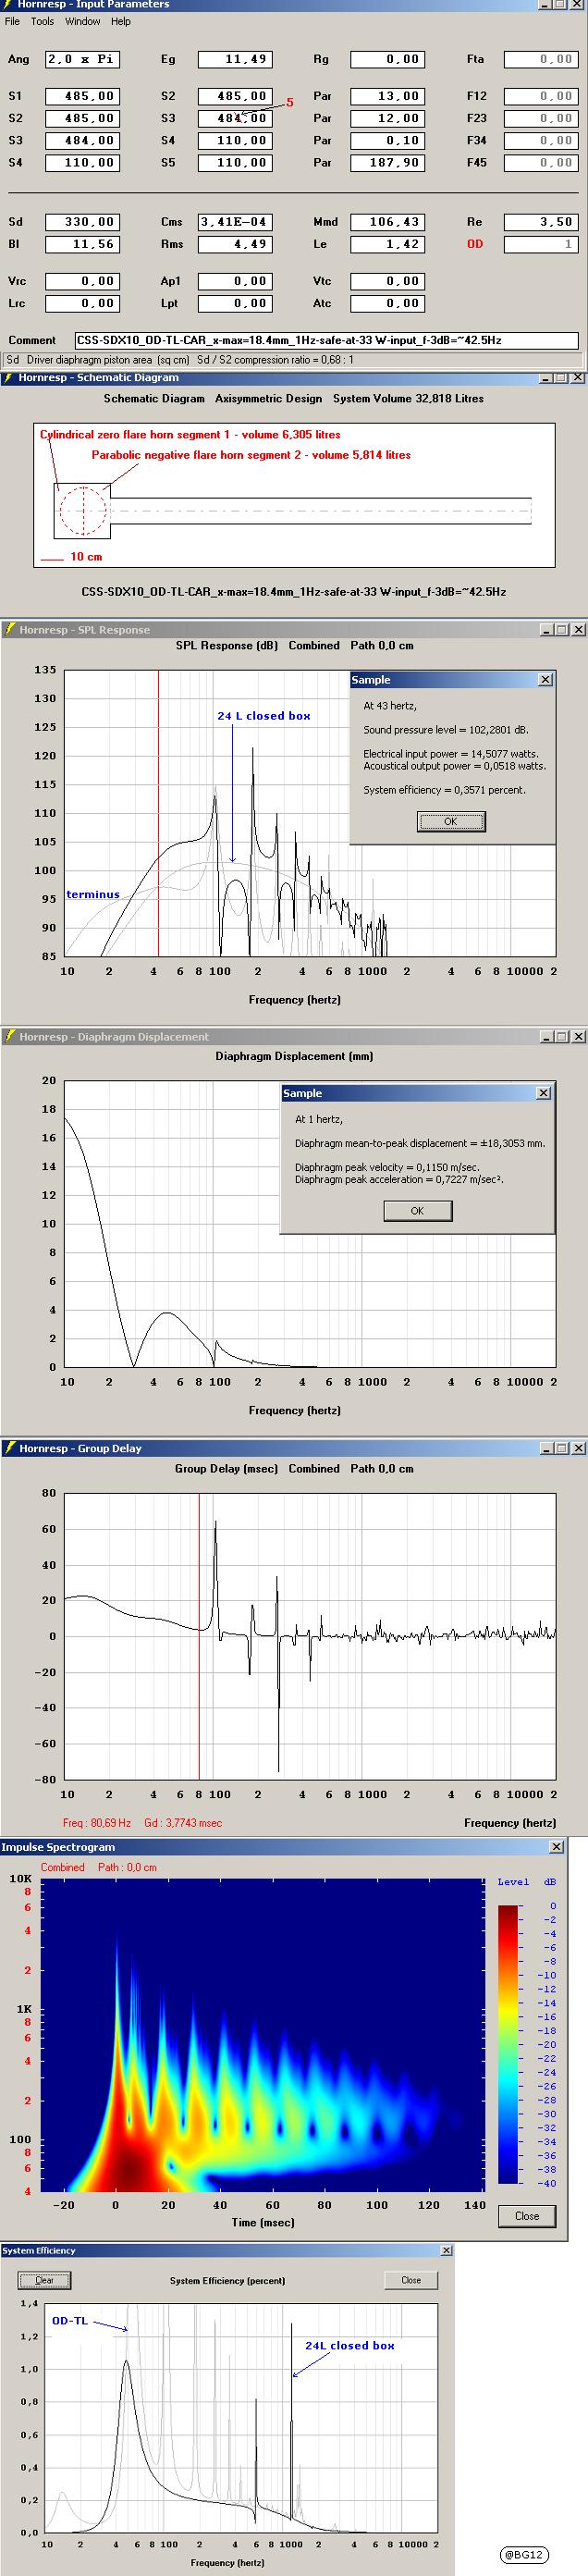Click OK in the 1 hertz Sample dialog
The image size is (588, 2576).
(x=417, y=1211)
